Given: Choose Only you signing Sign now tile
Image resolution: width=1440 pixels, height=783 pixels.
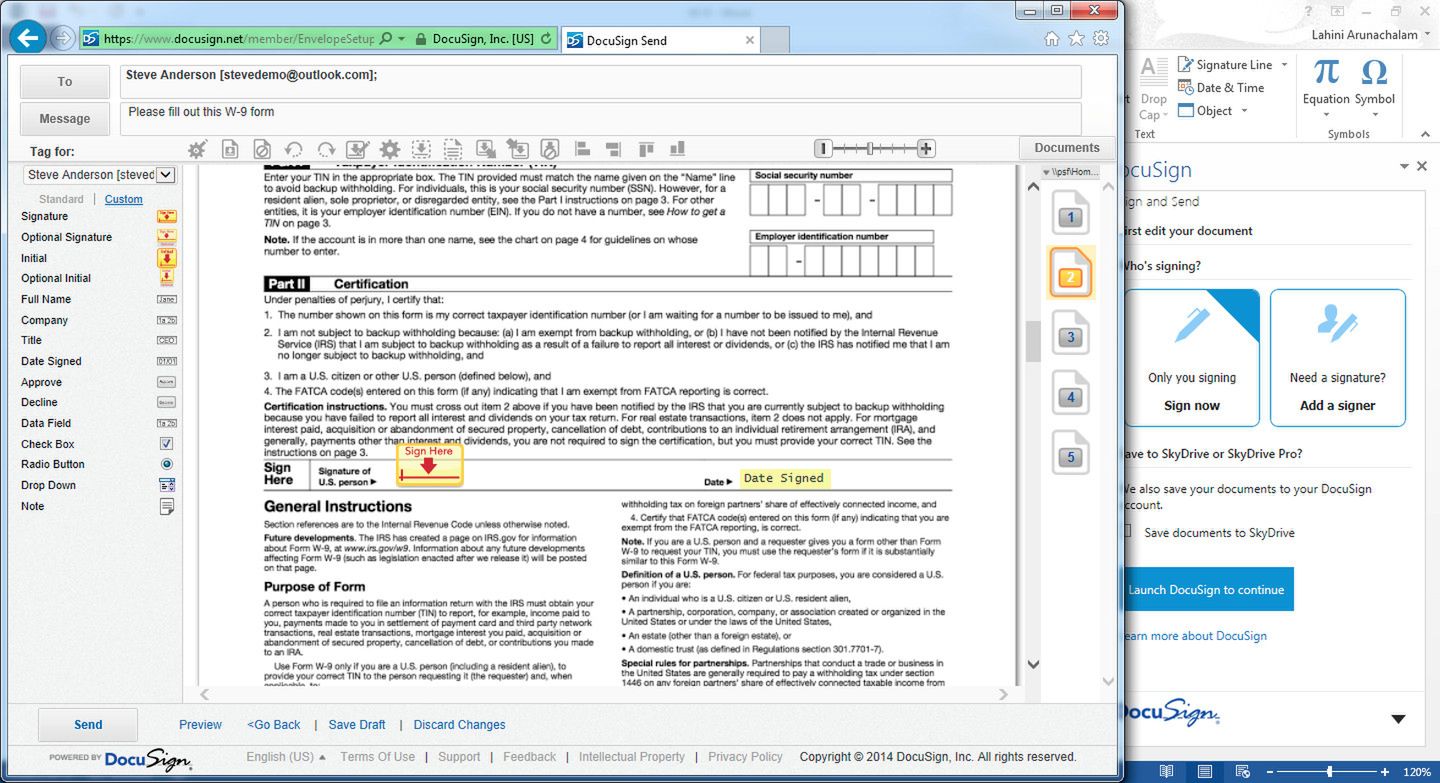Looking at the screenshot, I should [1192, 358].
